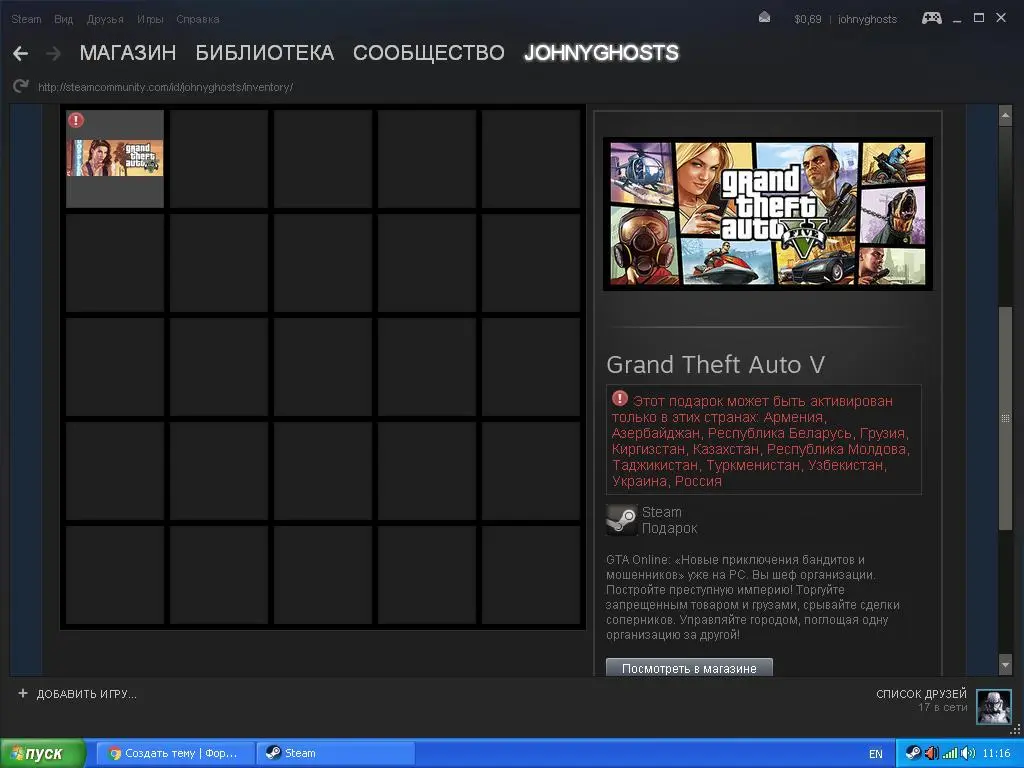Click the Посмотреть в магазине button

[689, 667]
